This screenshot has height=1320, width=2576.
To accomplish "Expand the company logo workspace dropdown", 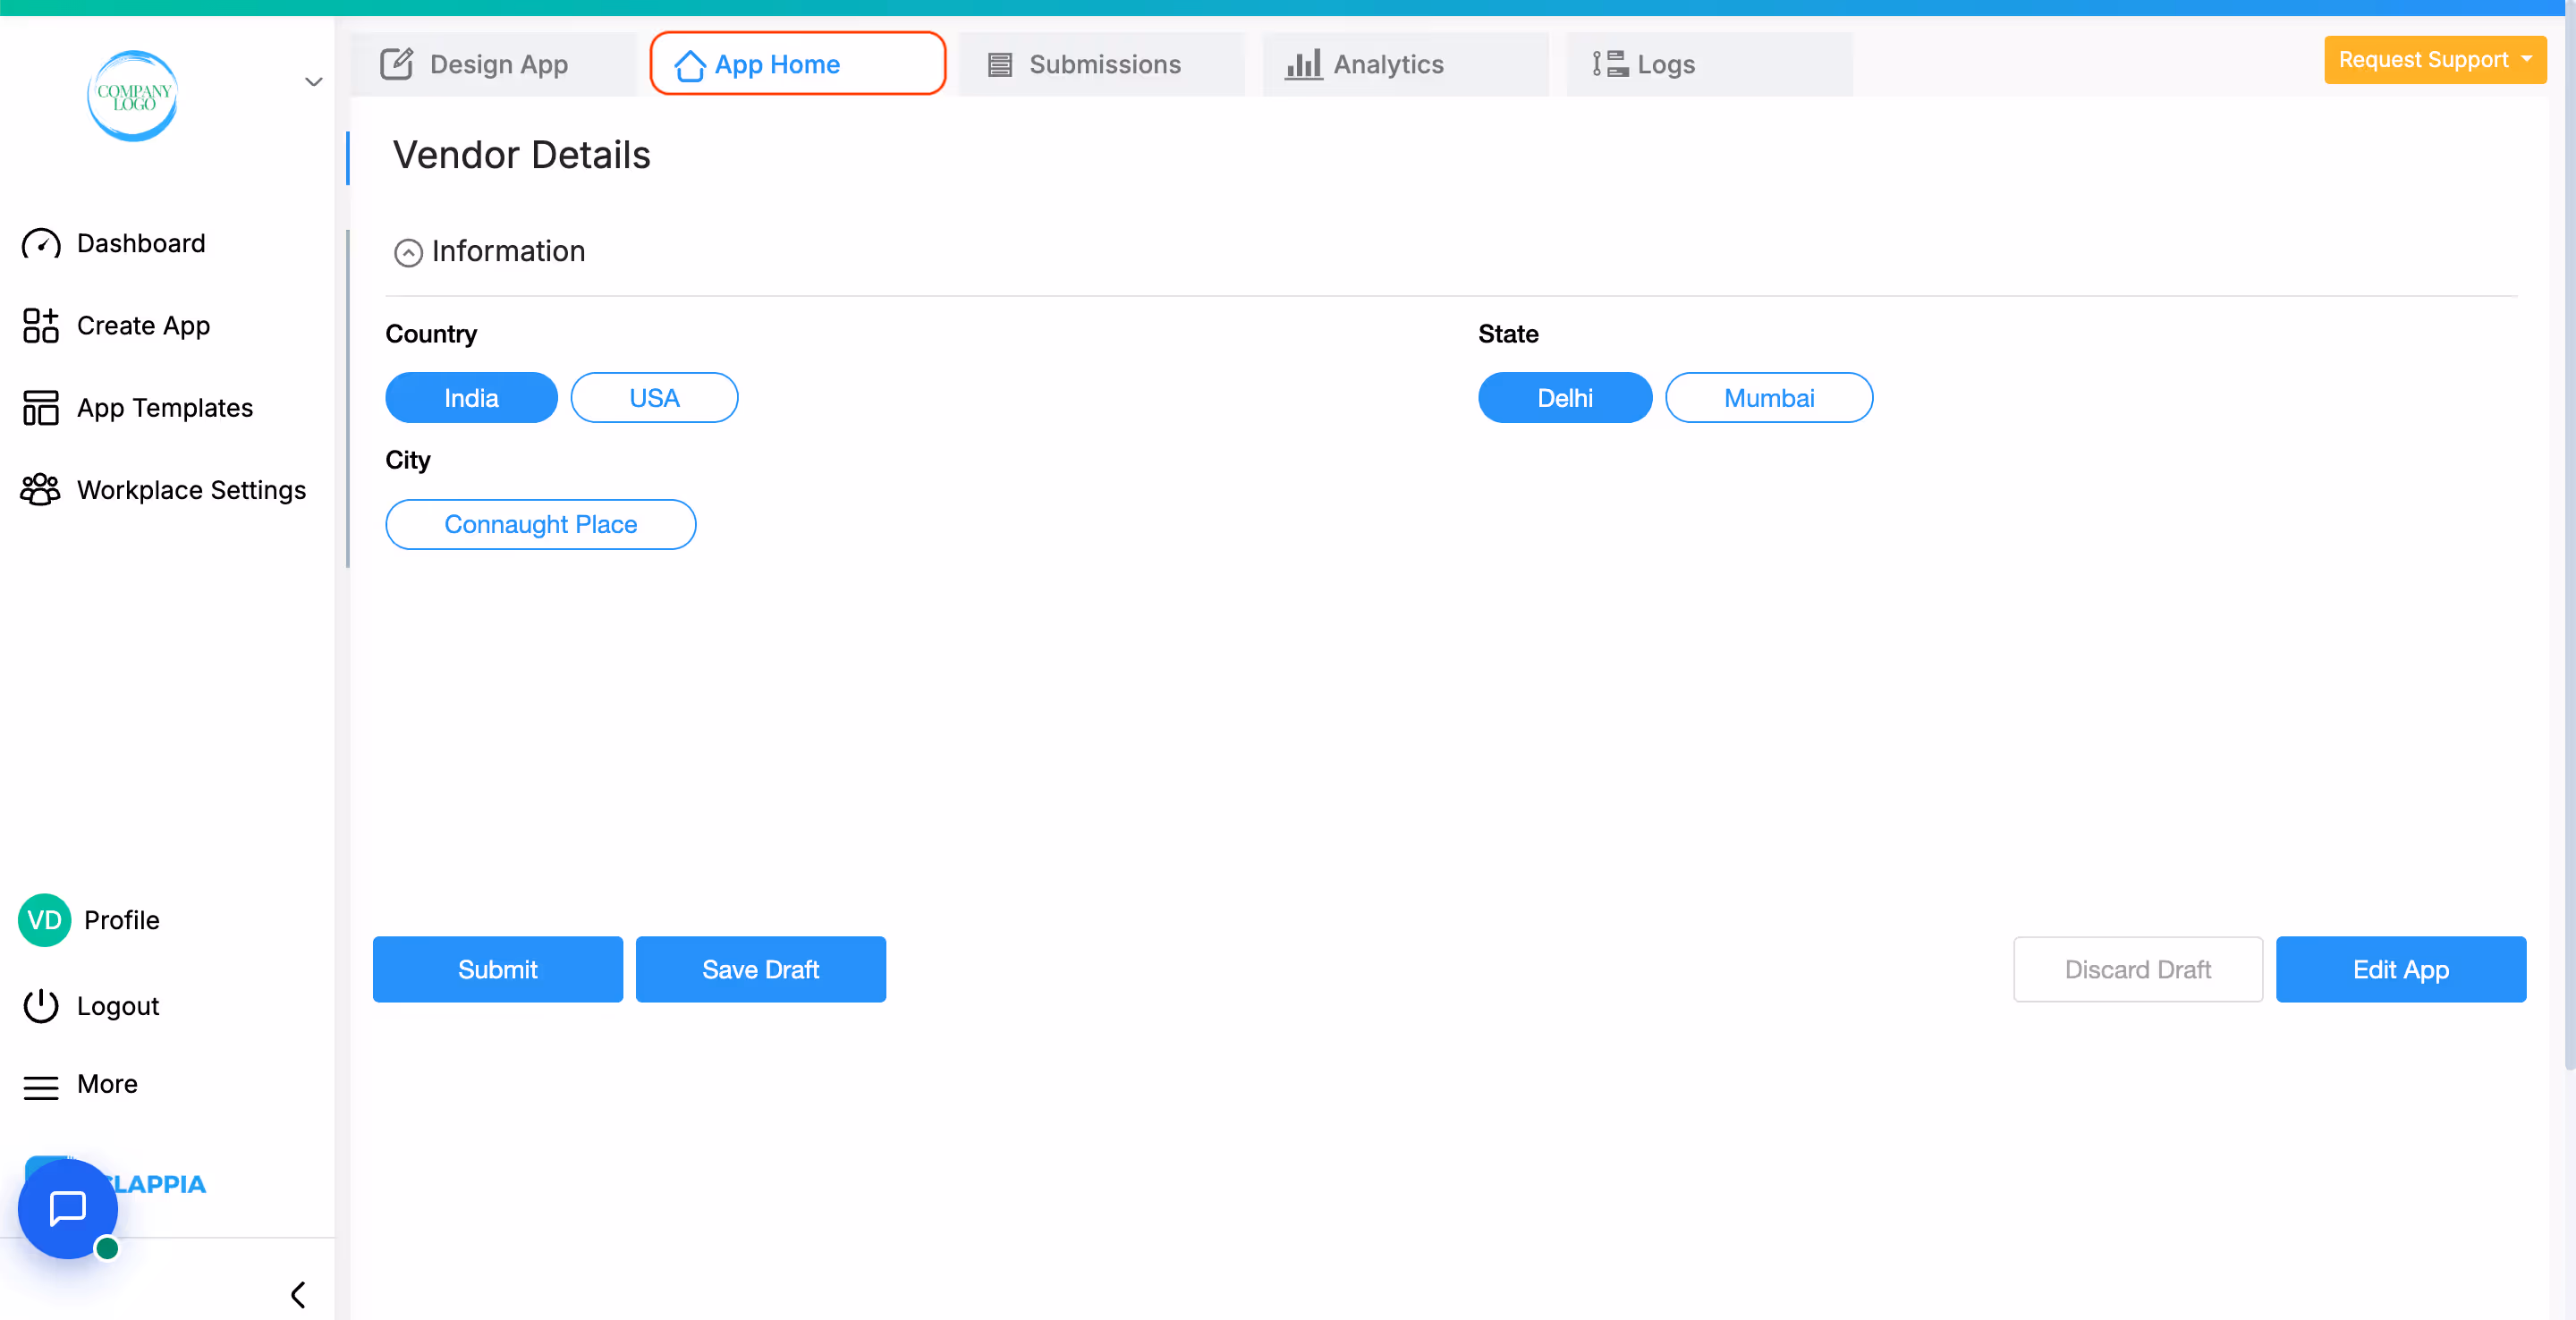I will pos(313,82).
